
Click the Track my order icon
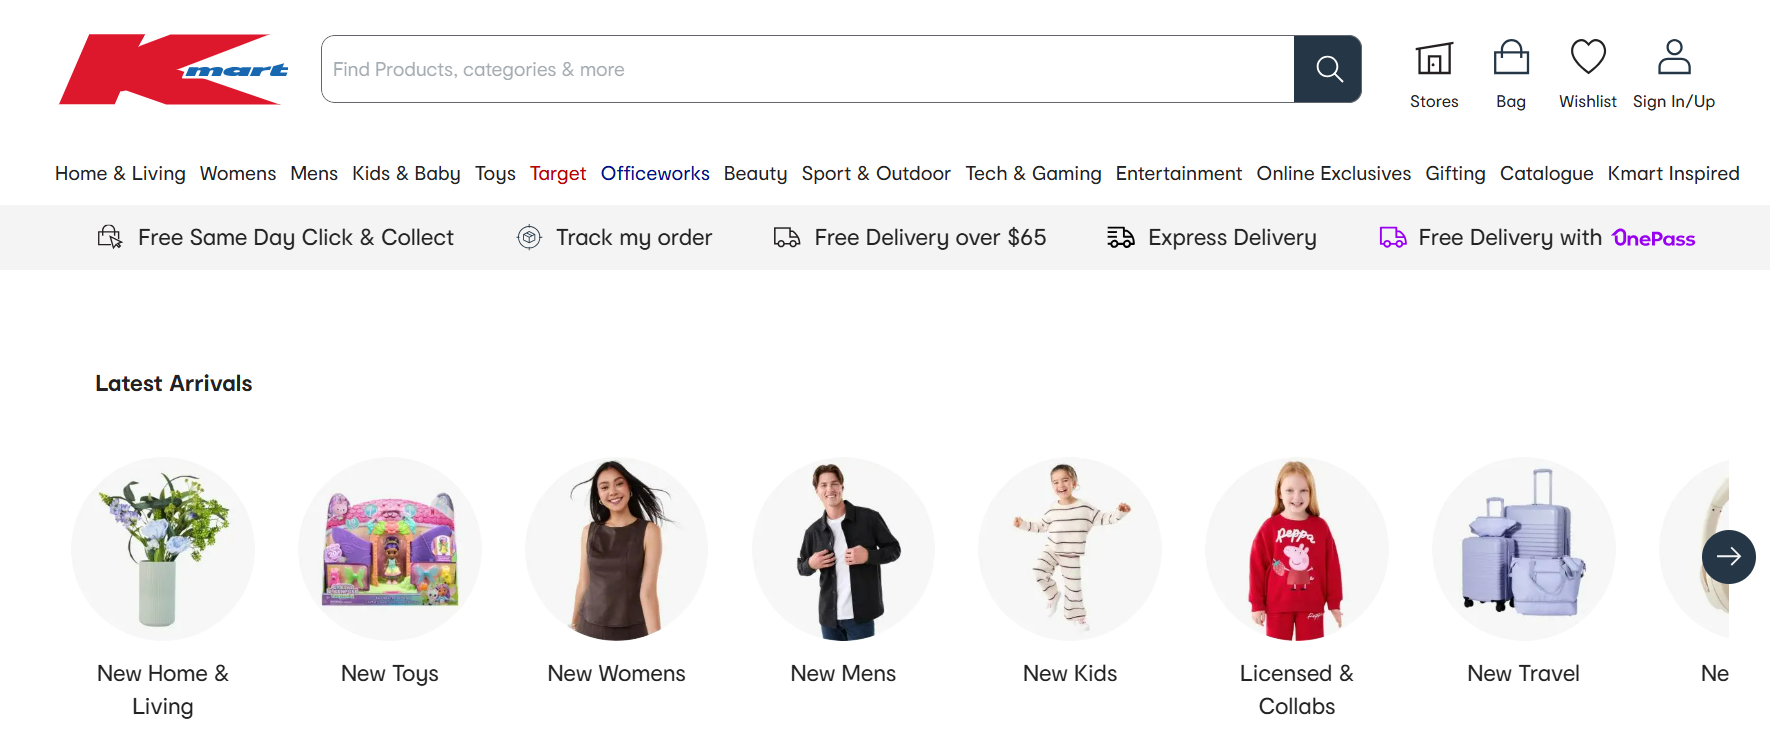[x=529, y=237]
